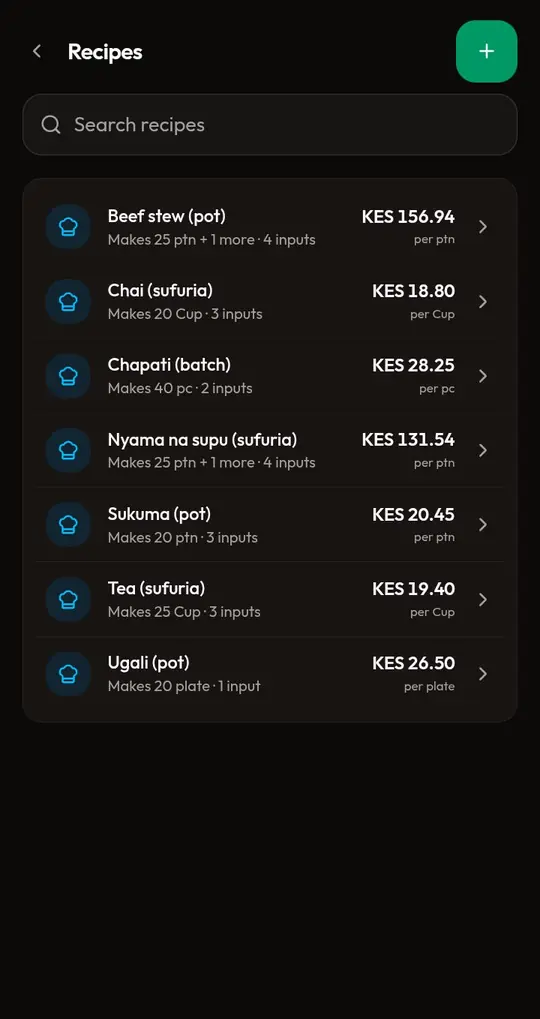Open Tea (sufuria) via its right chevron
Image resolution: width=540 pixels, height=1019 pixels.
[483, 599]
